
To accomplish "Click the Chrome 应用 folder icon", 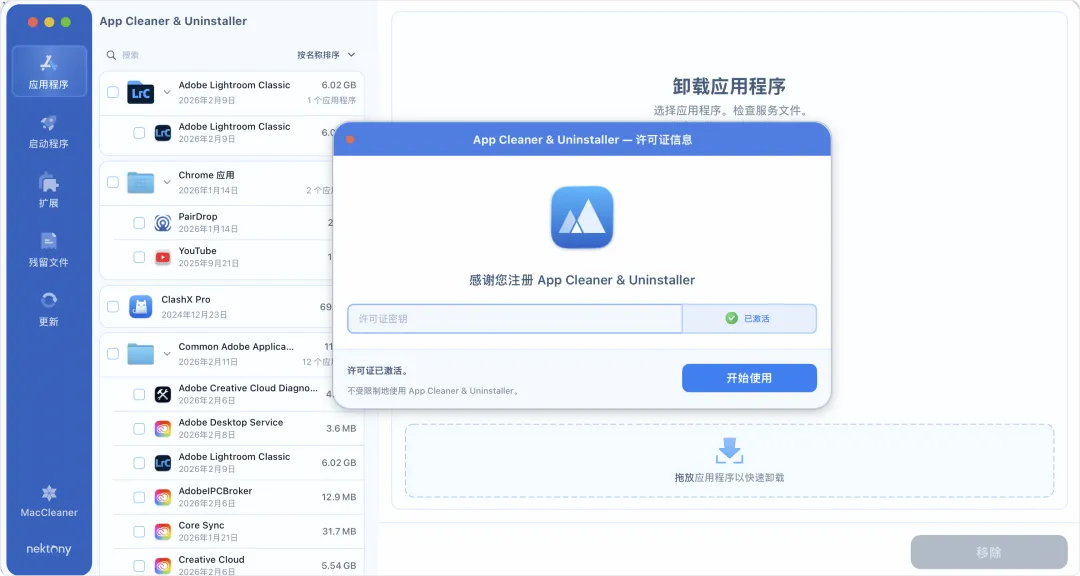I will point(141,183).
